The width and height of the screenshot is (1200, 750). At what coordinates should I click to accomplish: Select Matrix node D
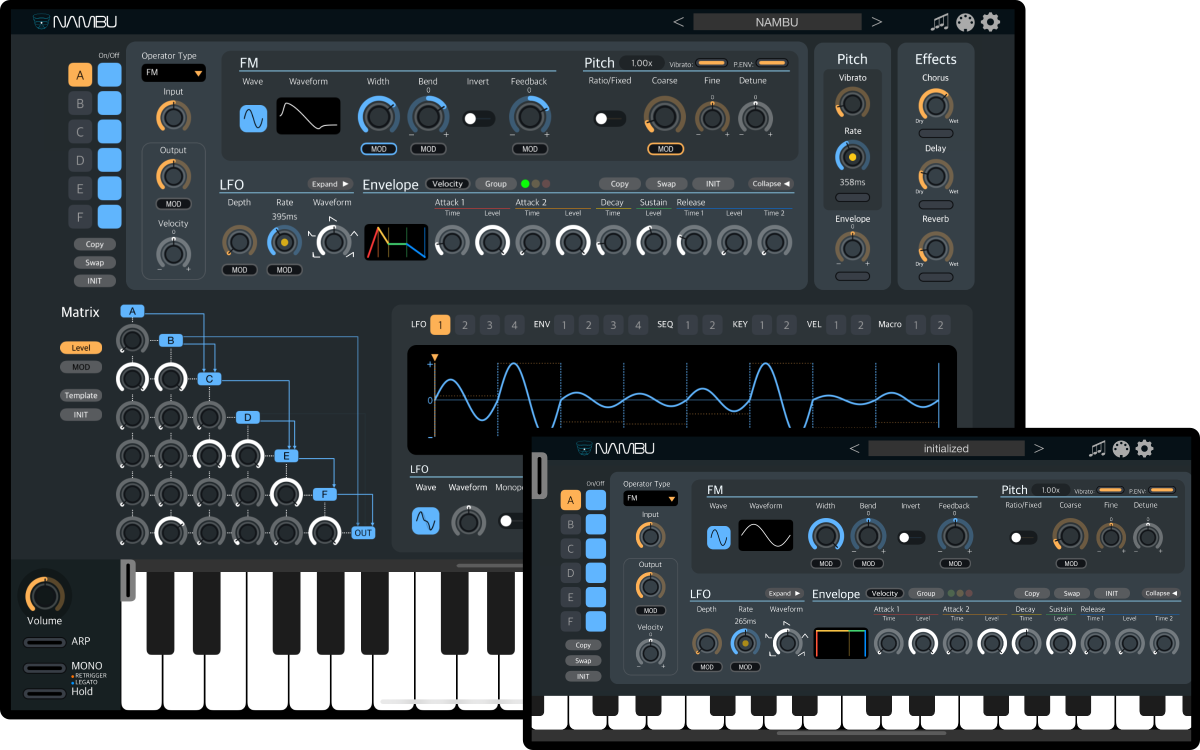[247, 417]
